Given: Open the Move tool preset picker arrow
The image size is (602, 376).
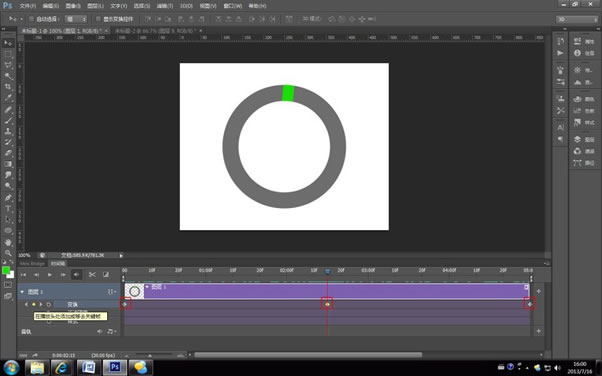Looking at the screenshot, I should click(x=22, y=19).
